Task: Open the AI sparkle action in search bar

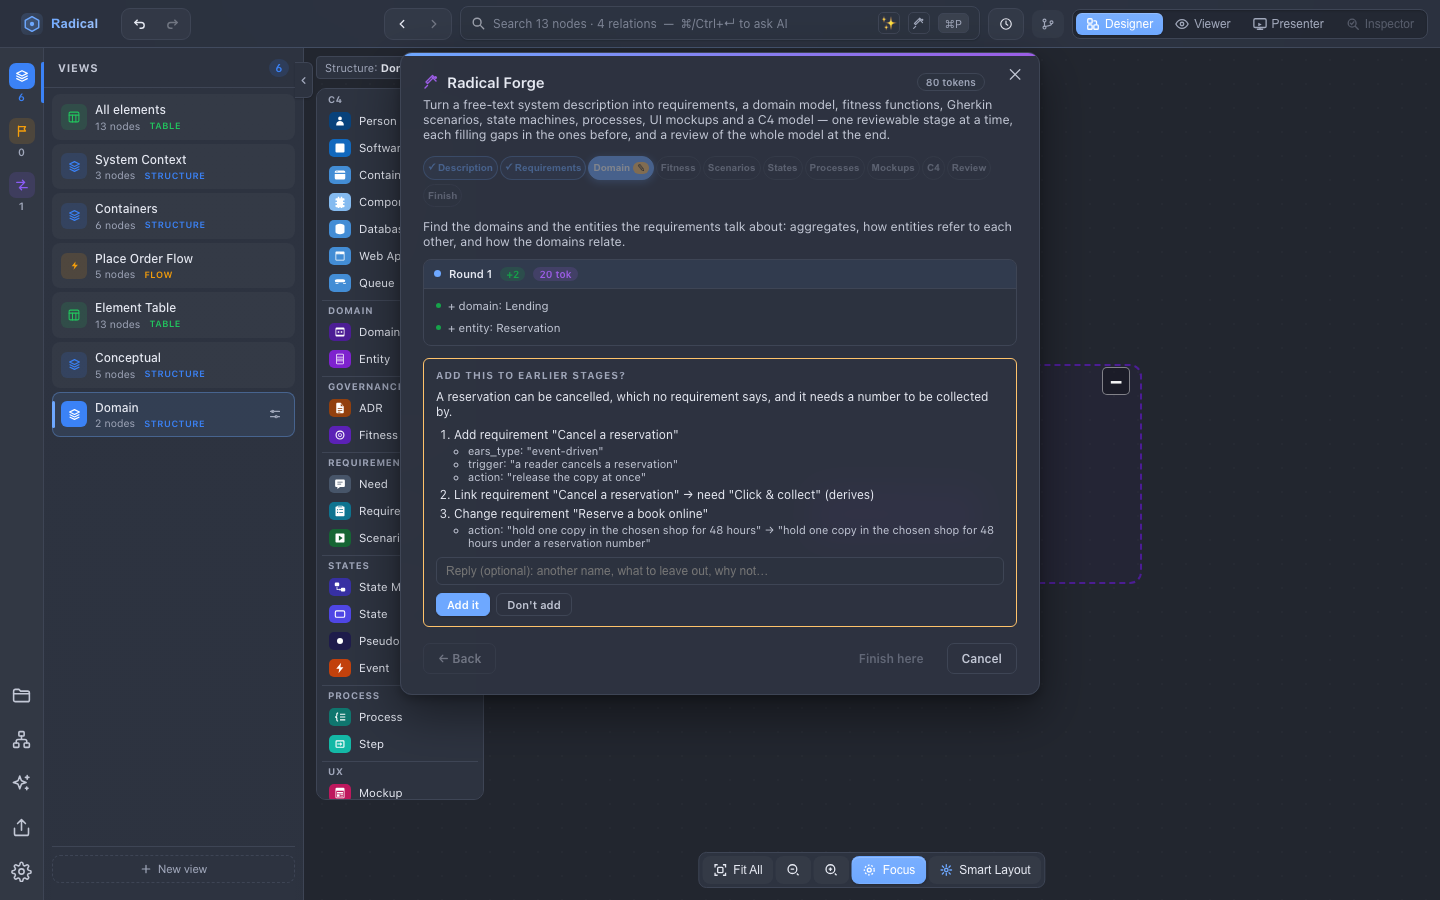Action: click(x=888, y=24)
